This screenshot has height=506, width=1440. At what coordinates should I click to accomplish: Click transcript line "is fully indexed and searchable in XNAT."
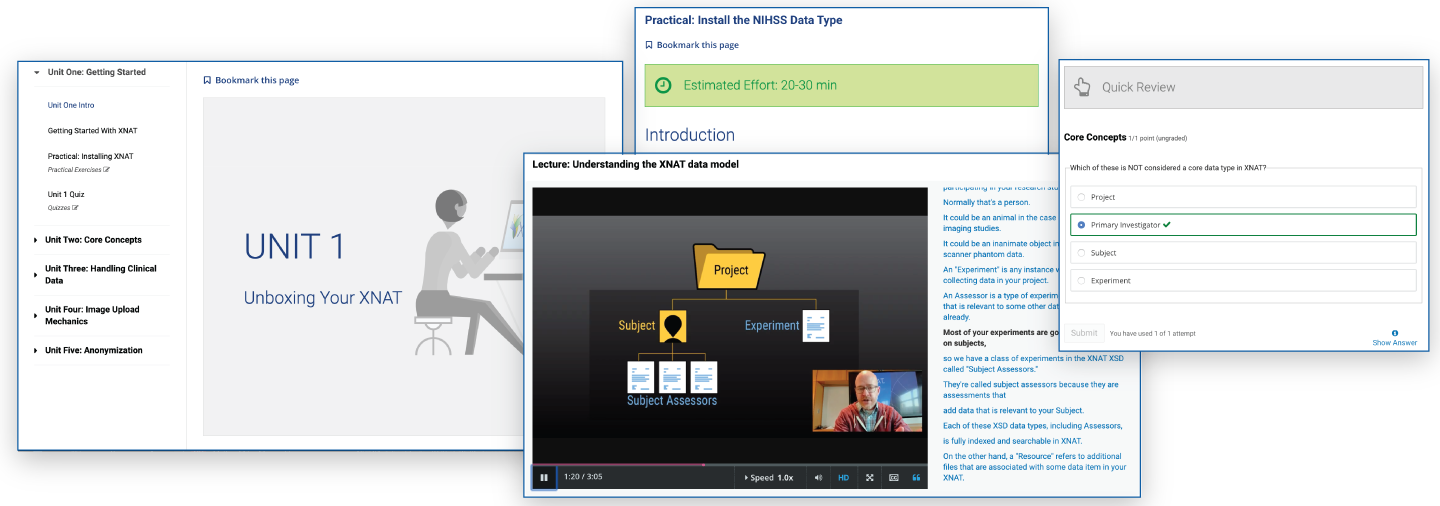coord(1012,441)
